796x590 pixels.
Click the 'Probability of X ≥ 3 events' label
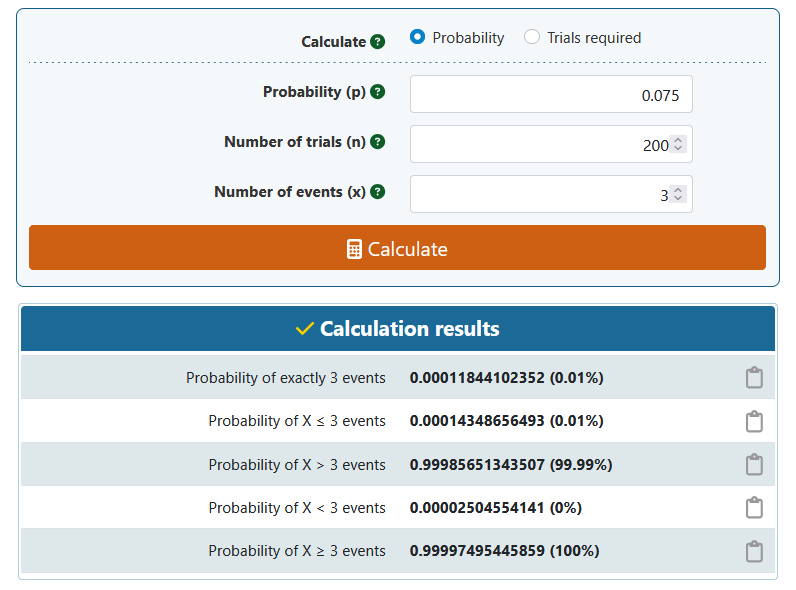pos(297,551)
